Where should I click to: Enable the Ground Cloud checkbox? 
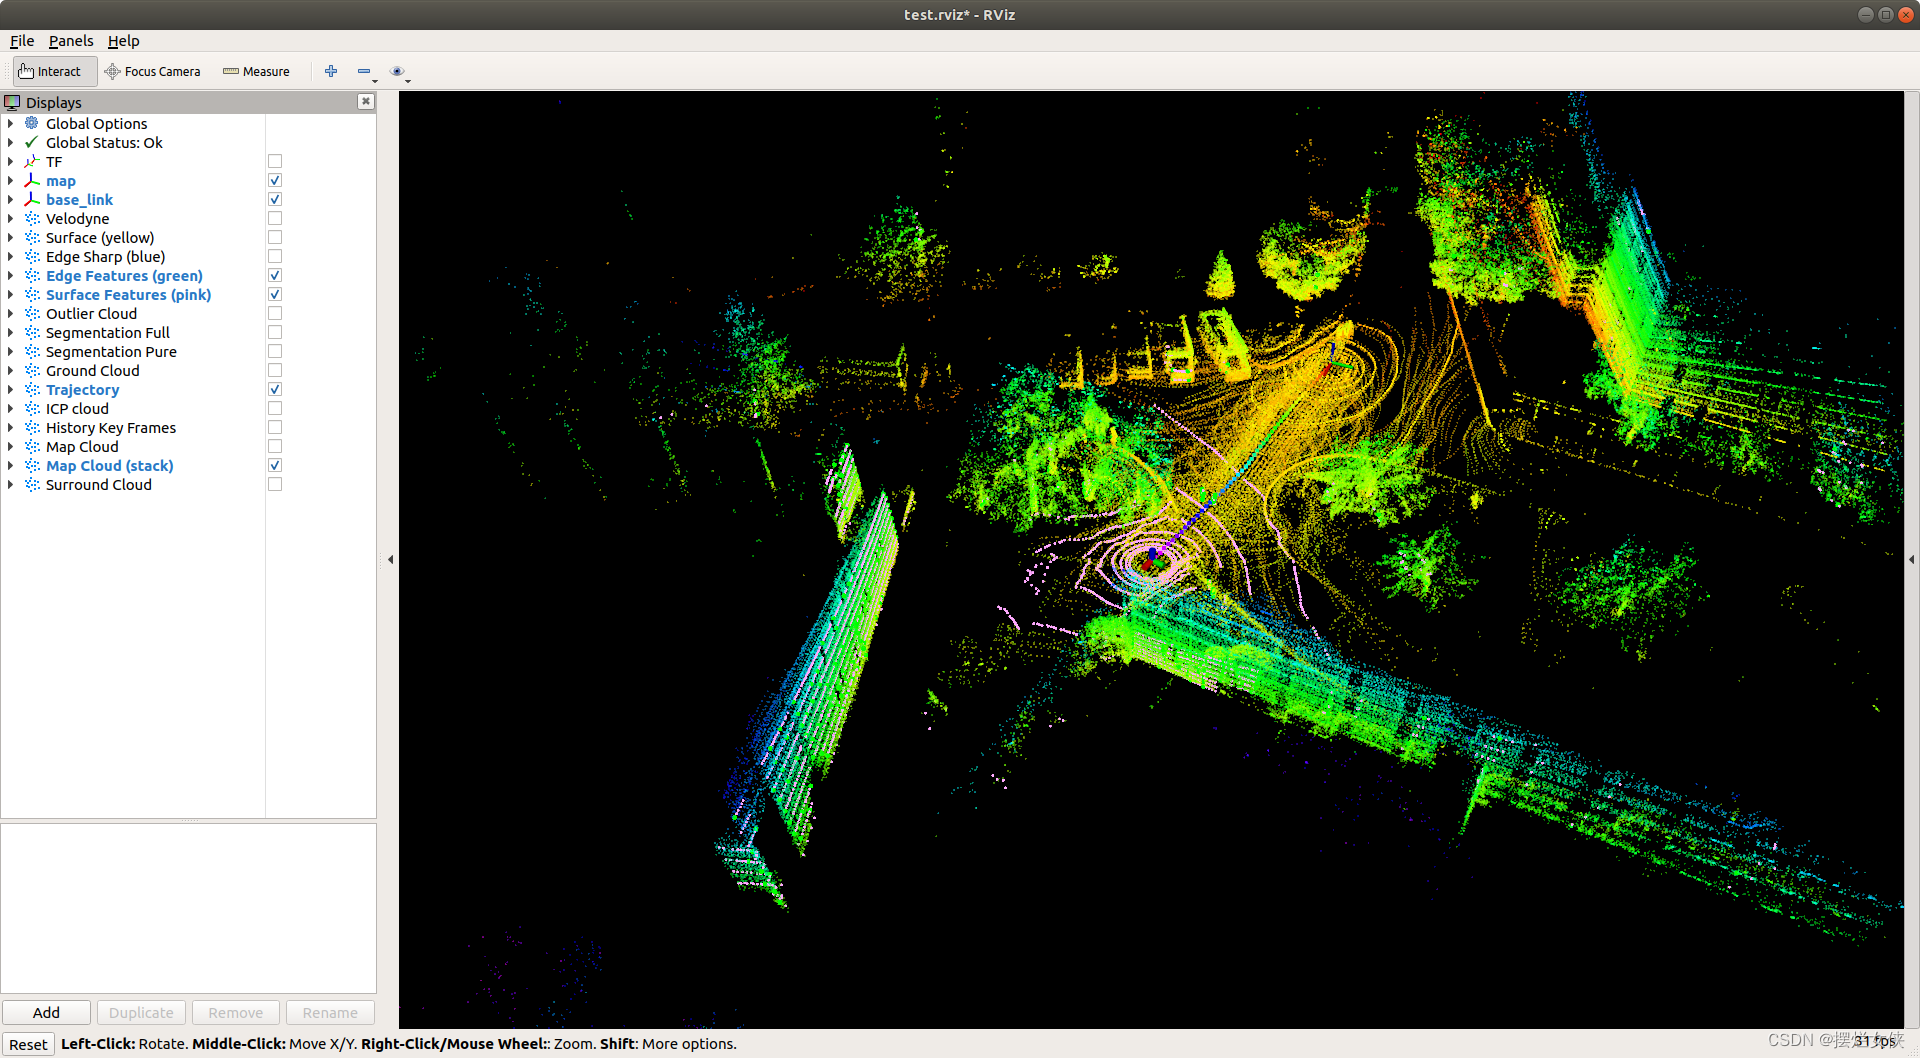[275, 370]
